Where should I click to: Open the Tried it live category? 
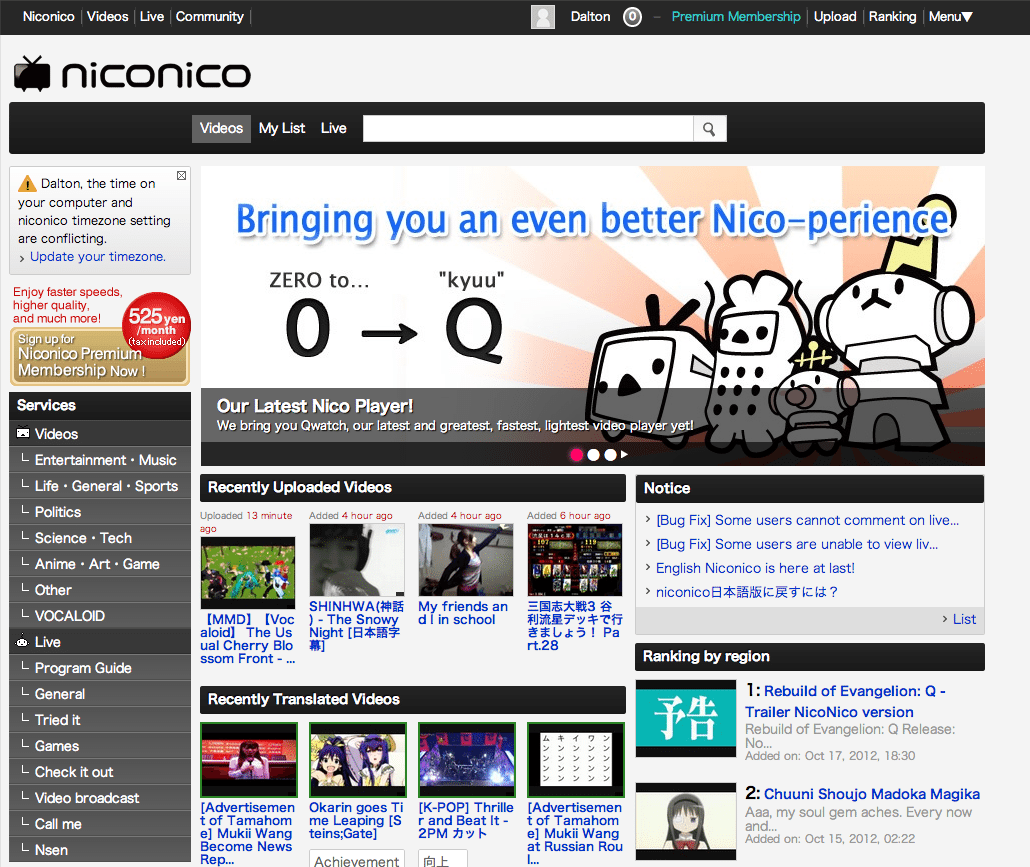pos(100,720)
